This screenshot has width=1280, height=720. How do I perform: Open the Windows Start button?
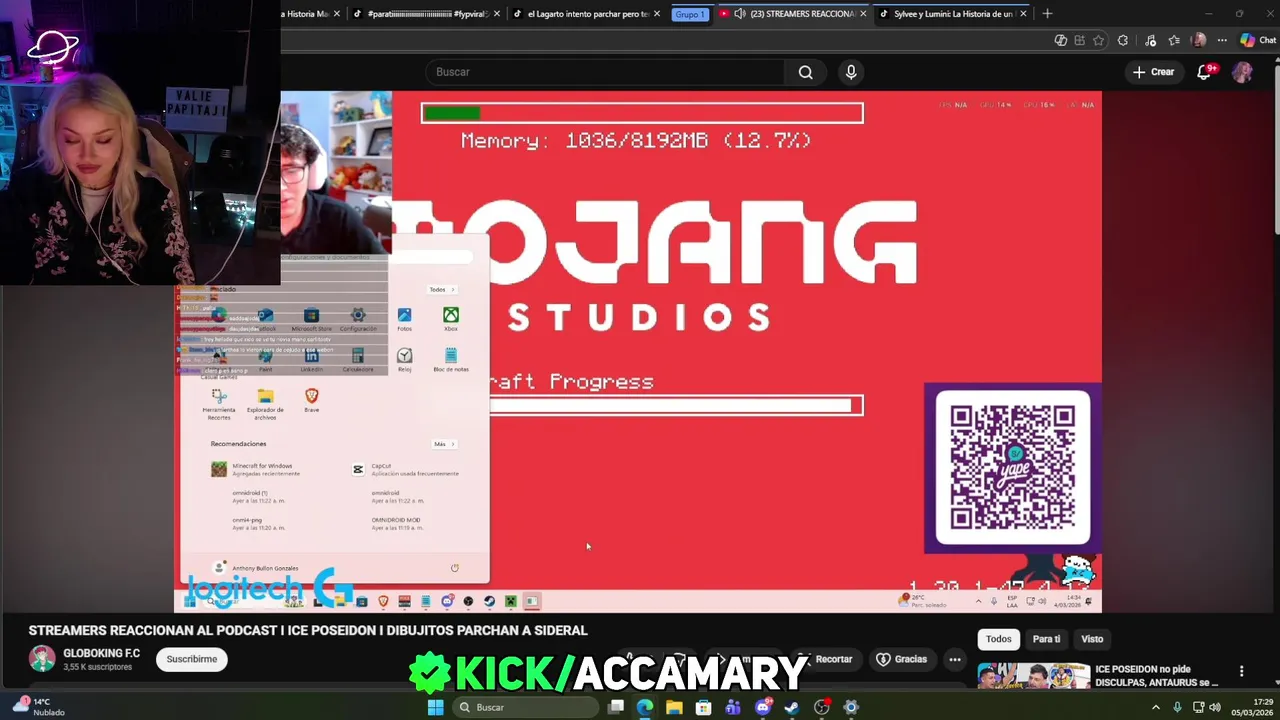(x=435, y=707)
